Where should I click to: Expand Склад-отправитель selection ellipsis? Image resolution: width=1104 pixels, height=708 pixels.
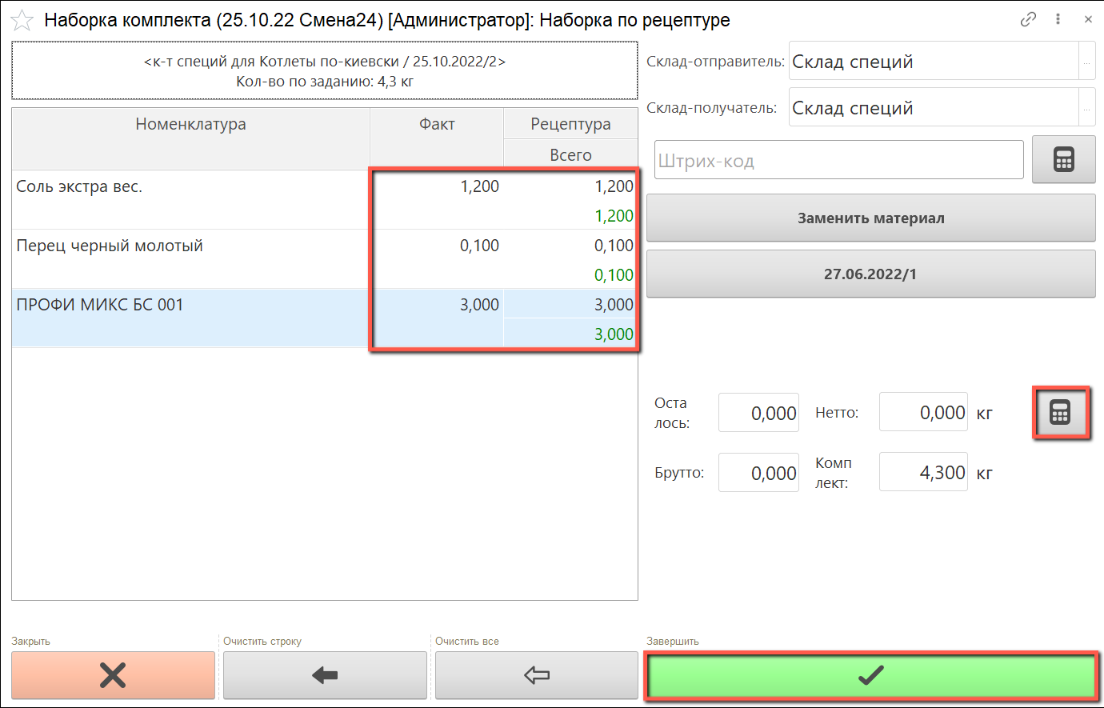1086,62
